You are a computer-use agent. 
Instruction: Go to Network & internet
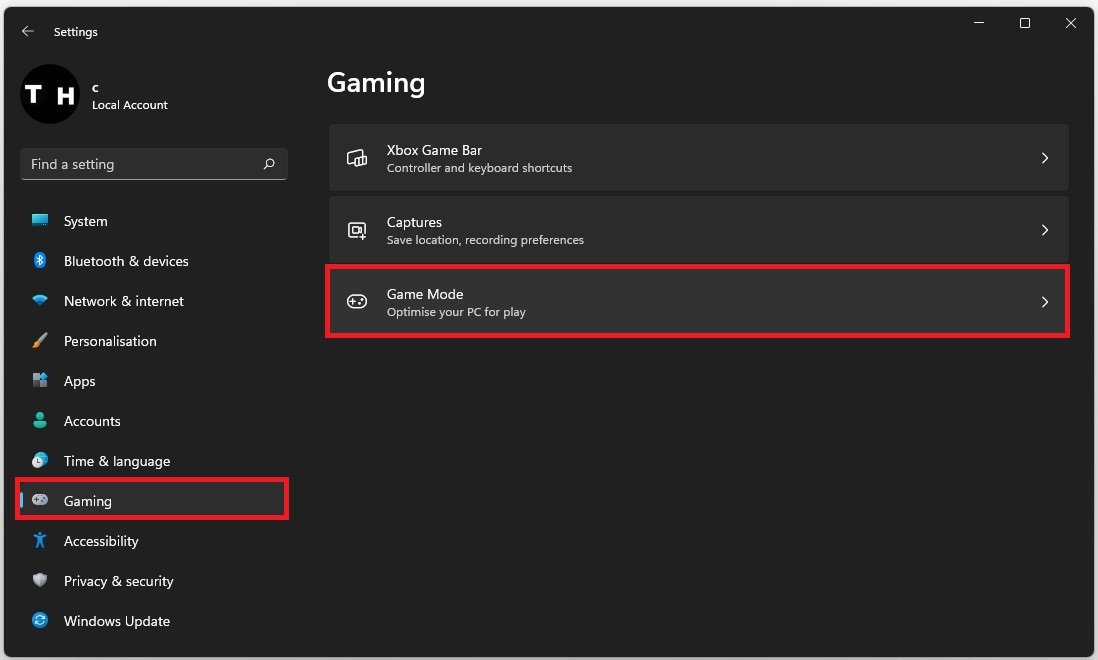click(x=153, y=301)
